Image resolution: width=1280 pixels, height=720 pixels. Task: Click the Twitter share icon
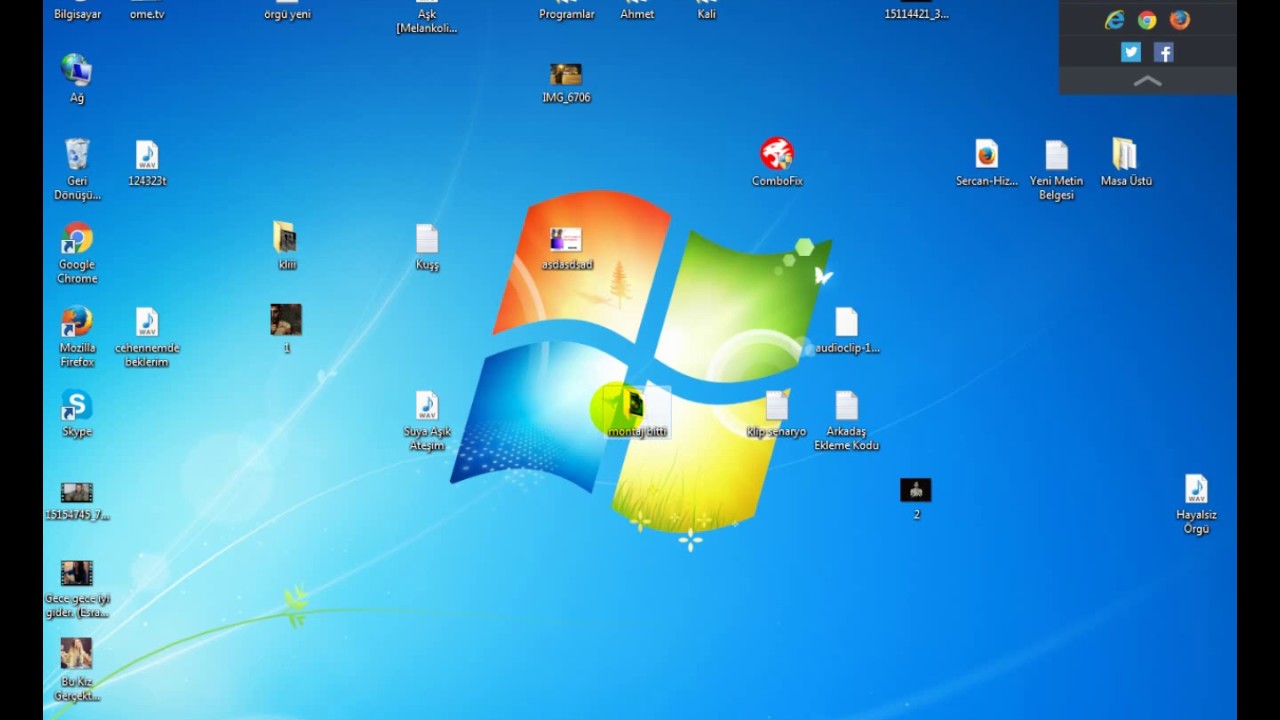[x=1131, y=52]
